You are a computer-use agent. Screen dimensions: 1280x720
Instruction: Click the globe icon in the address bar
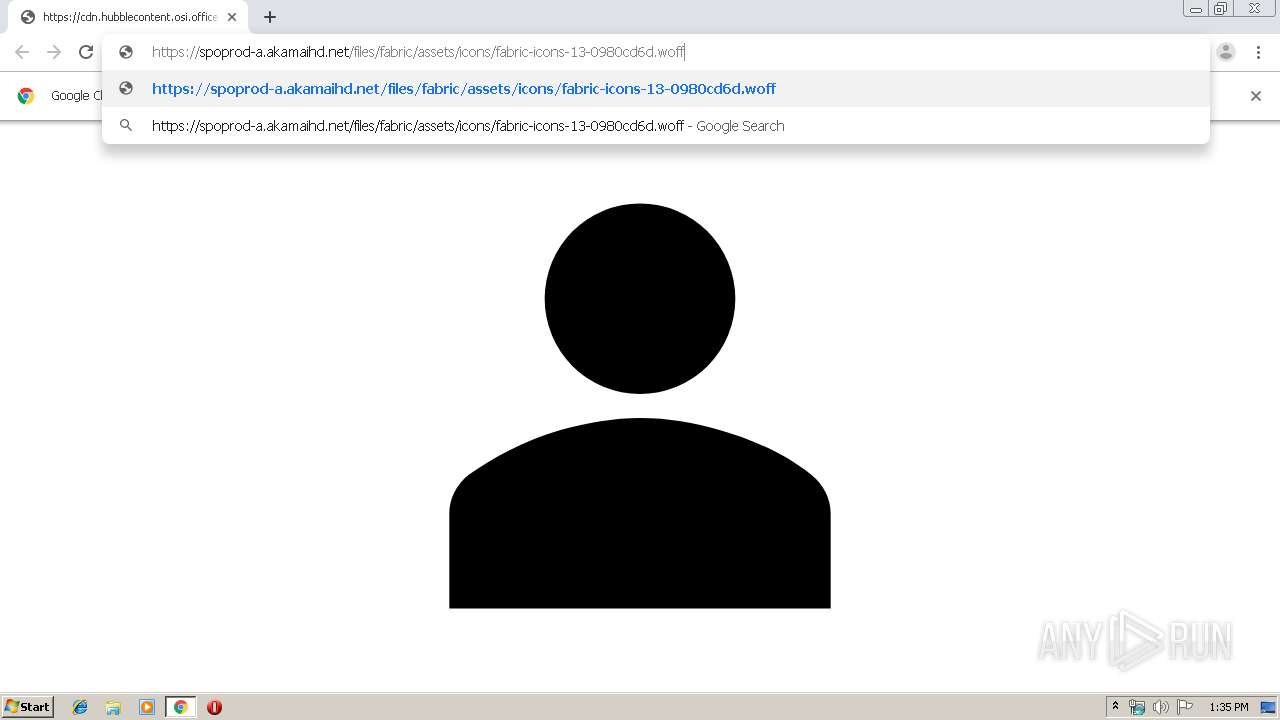(126, 52)
